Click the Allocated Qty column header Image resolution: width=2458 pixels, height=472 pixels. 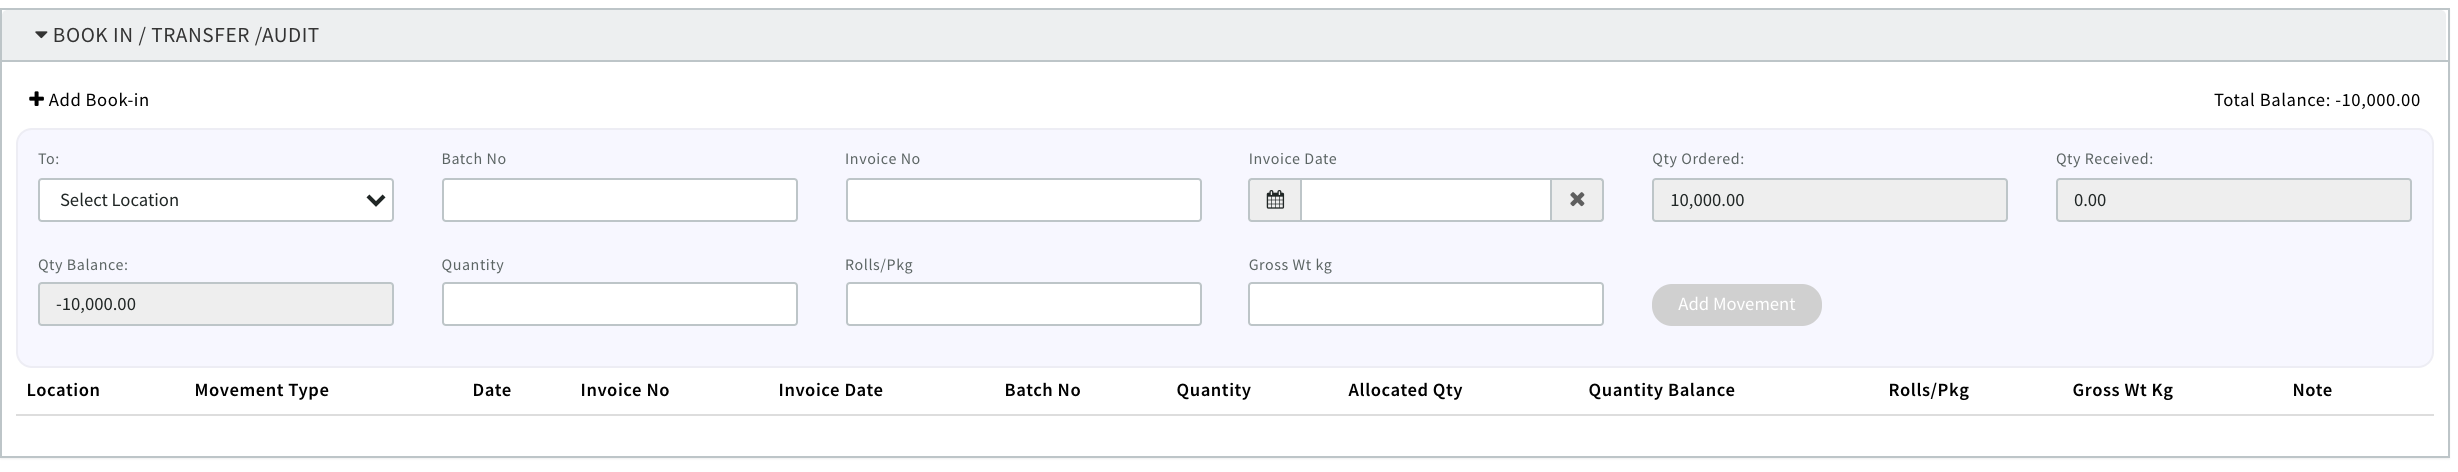point(1405,390)
